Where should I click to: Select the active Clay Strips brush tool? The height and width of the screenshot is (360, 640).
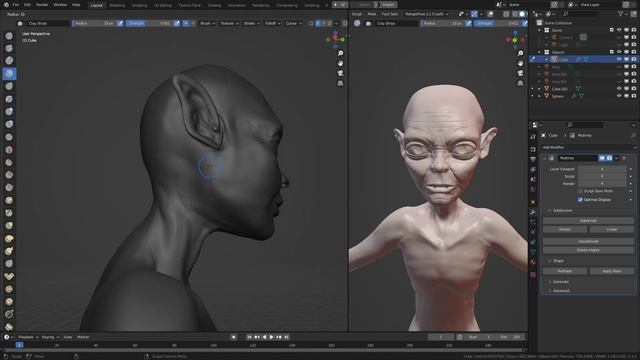tap(9, 73)
